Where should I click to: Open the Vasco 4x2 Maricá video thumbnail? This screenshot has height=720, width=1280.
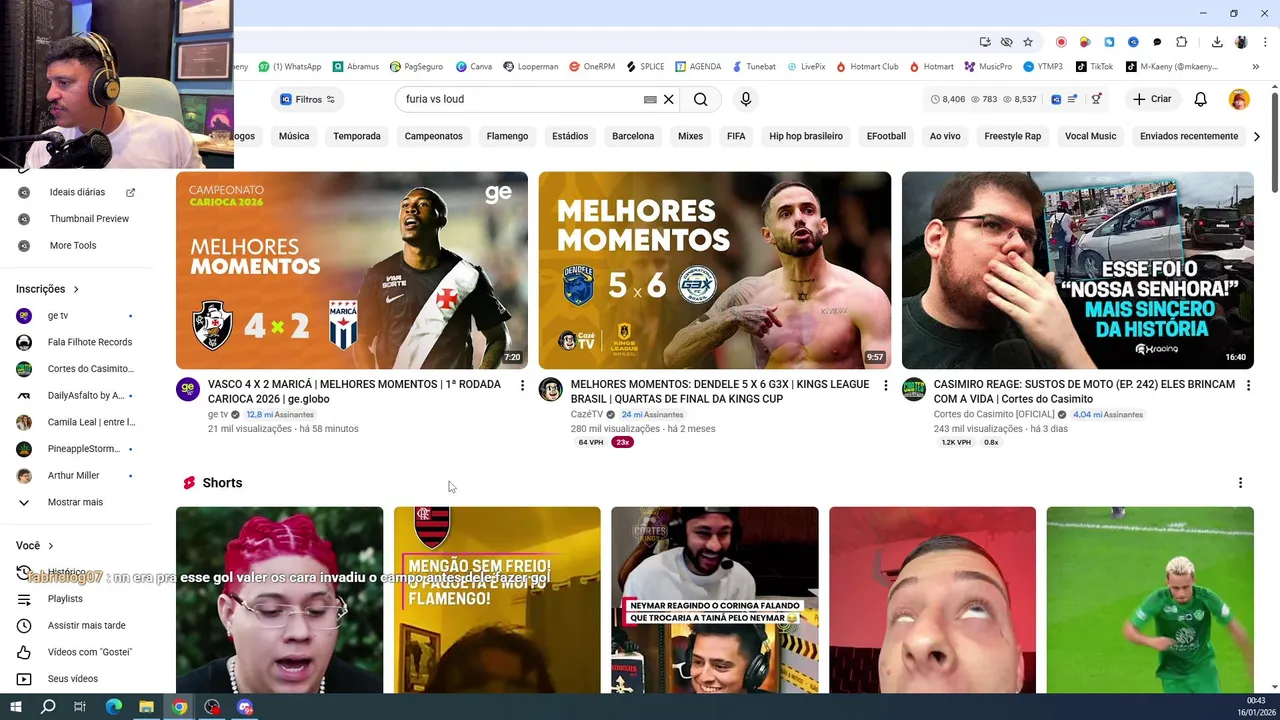point(352,270)
